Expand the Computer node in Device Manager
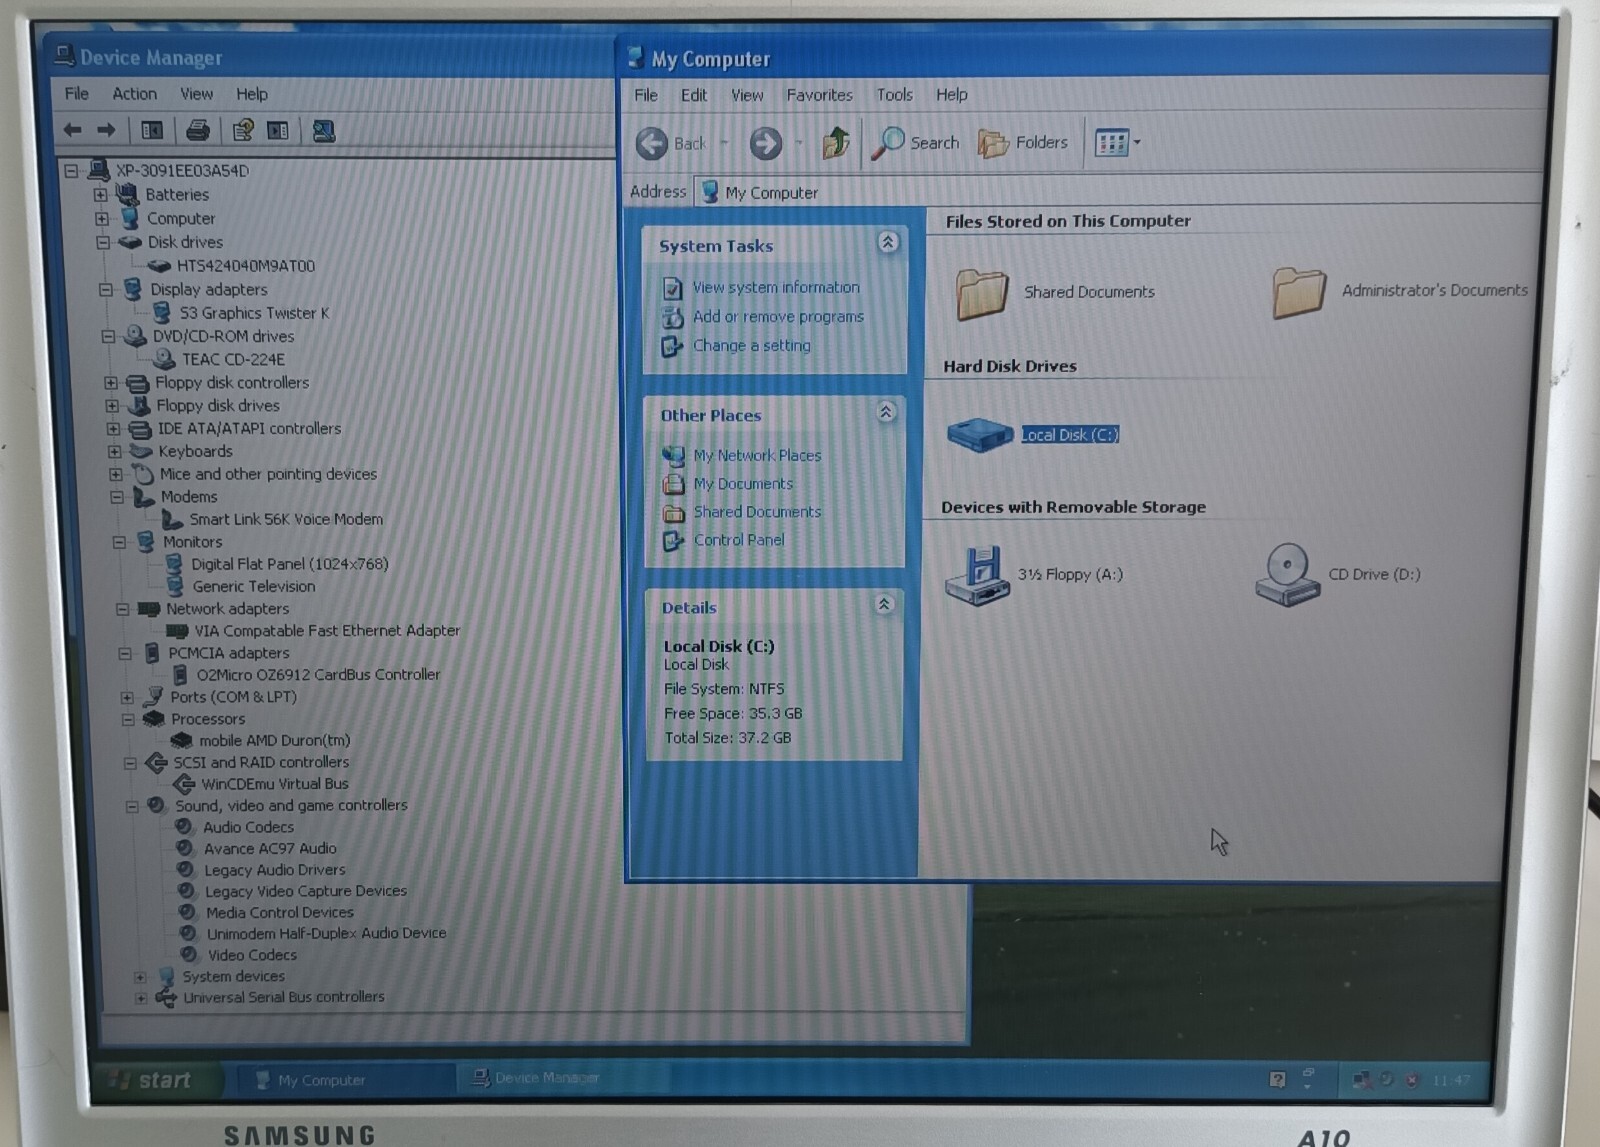Screen dimensions: 1600x1147 [101, 218]
